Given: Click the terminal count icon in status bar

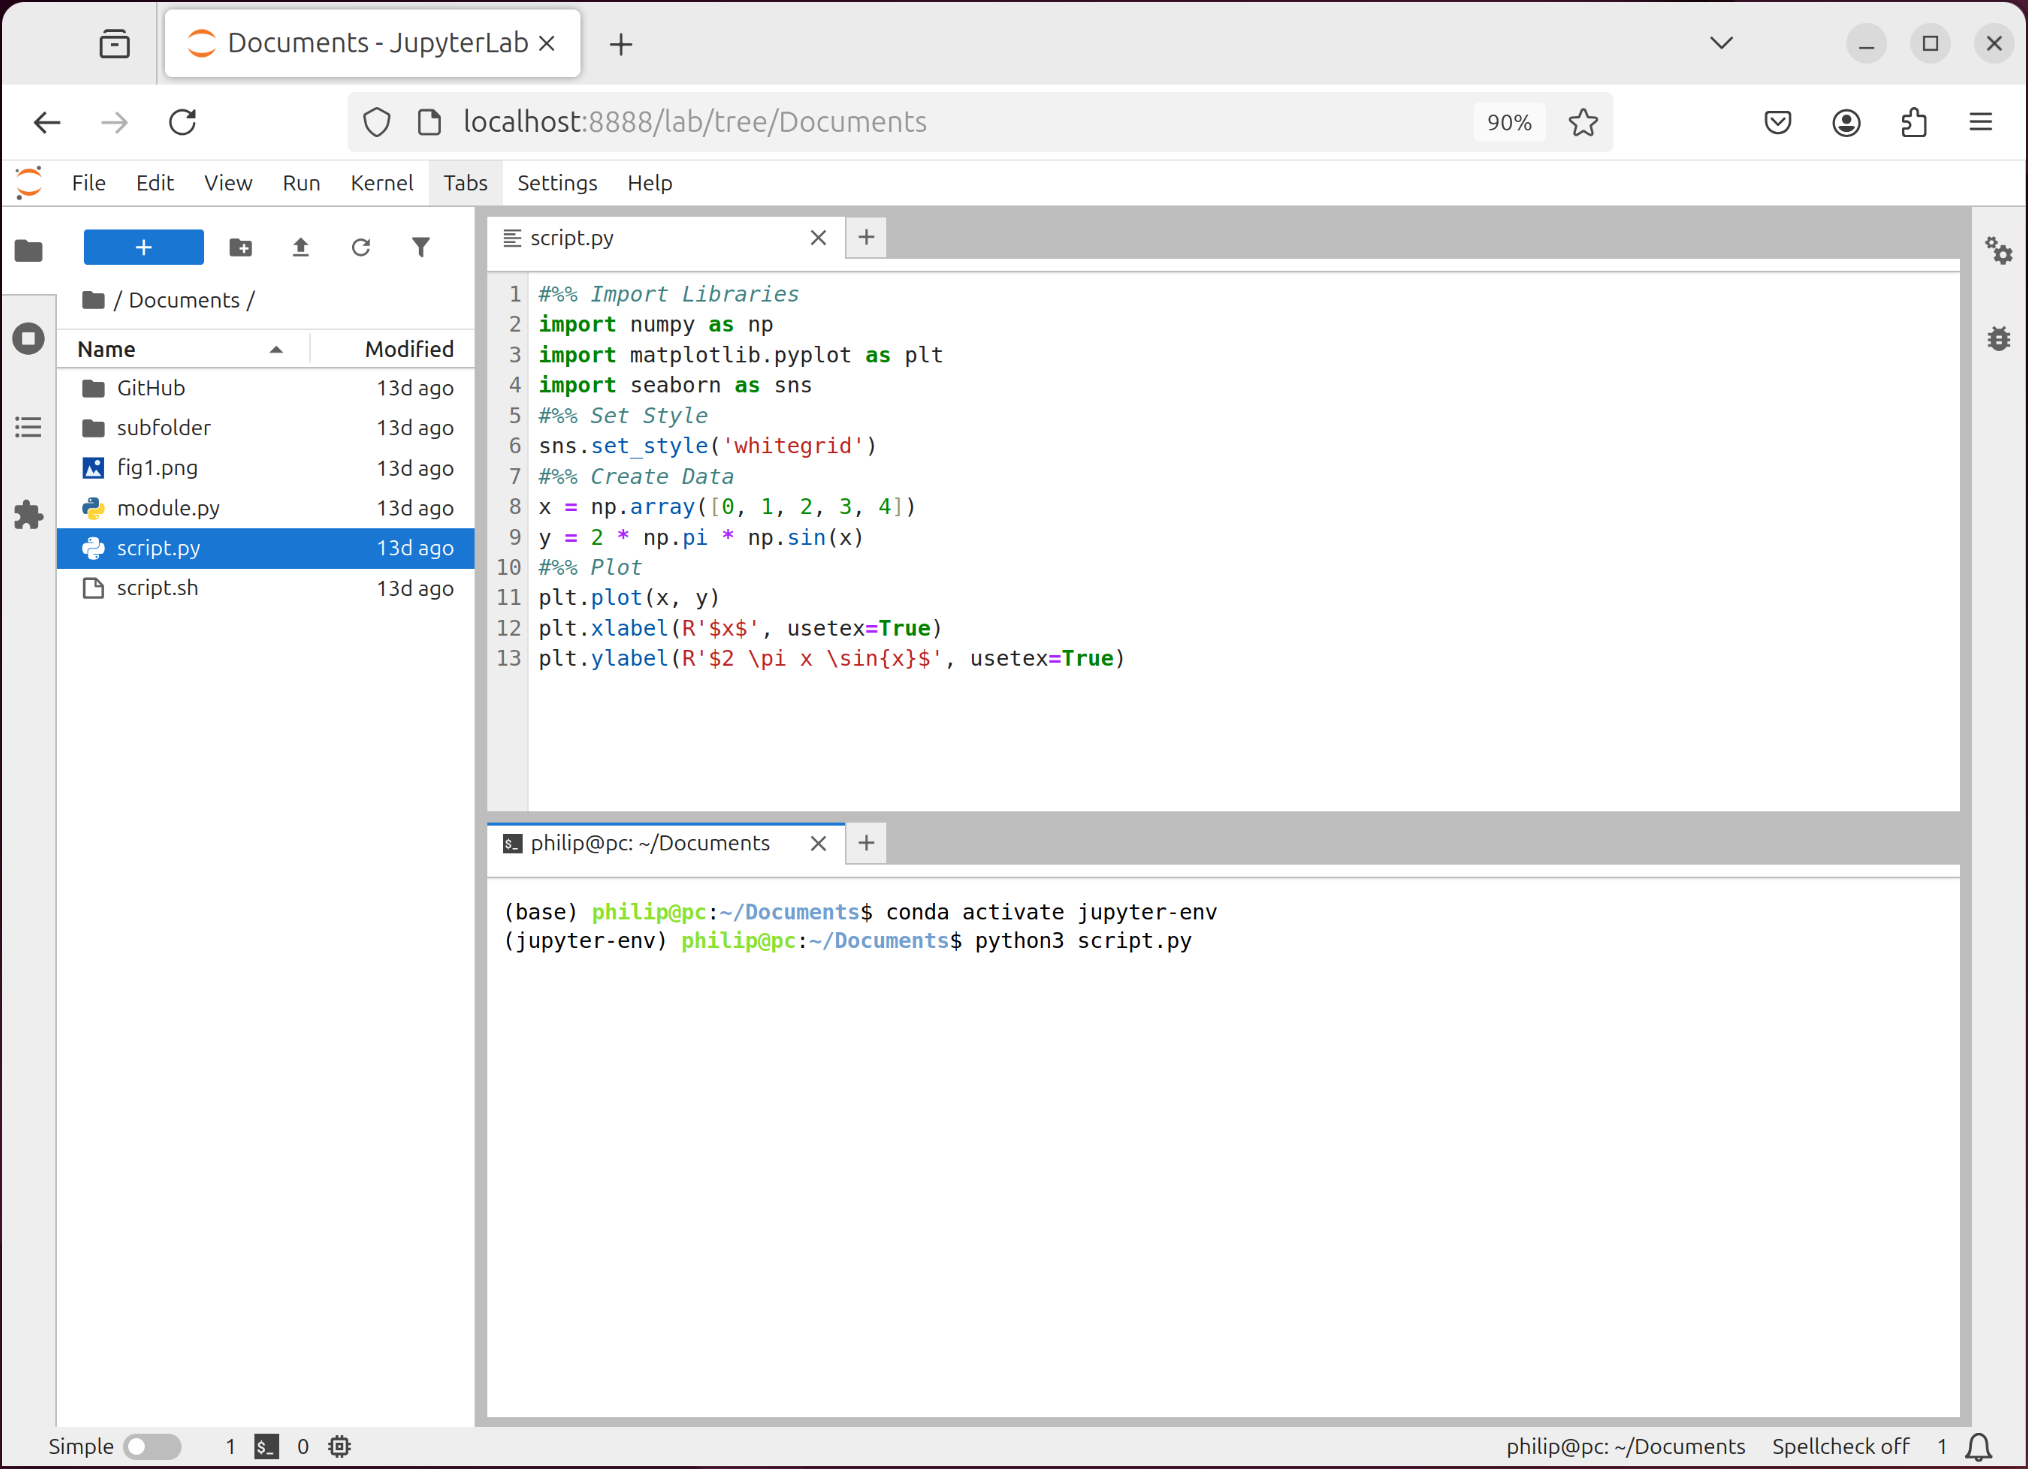Looking at the screenshot, I should [266, 1447].
